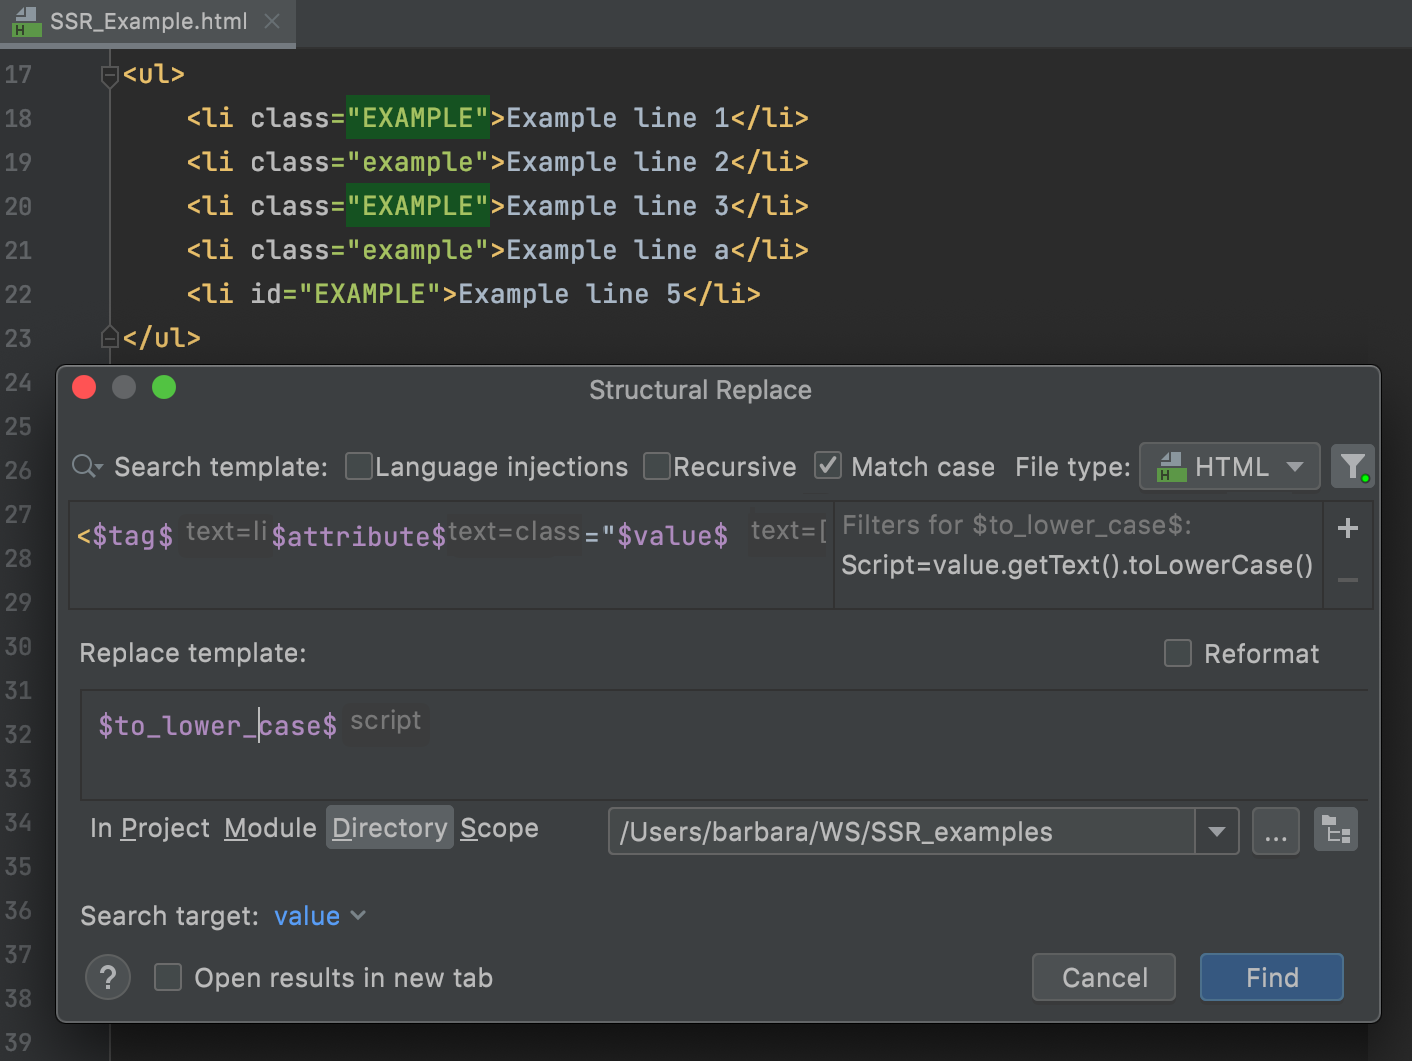This screenshot has width=1412, height=1061.
Task: Remove filter with the minus icon
Action: coord(1347,580)
